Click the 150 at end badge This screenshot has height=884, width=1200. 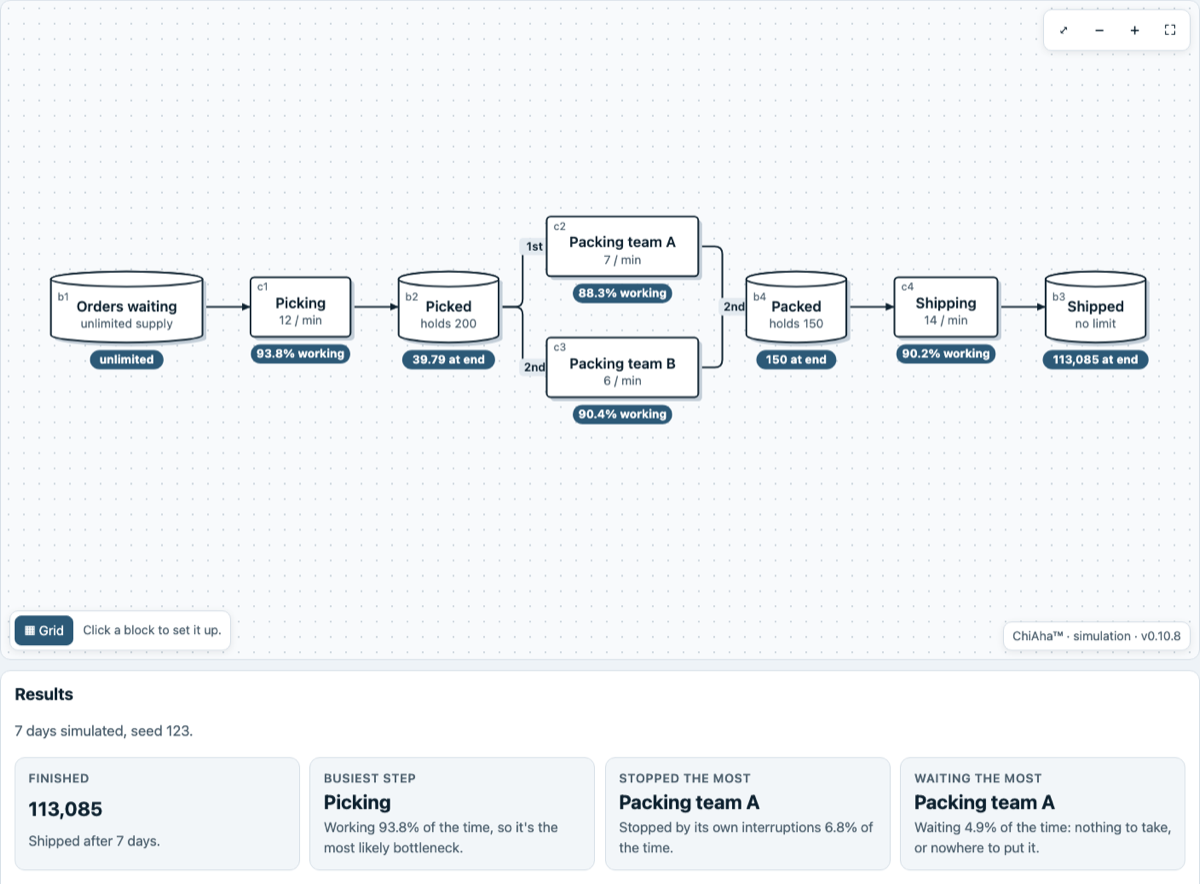point(796,359)
